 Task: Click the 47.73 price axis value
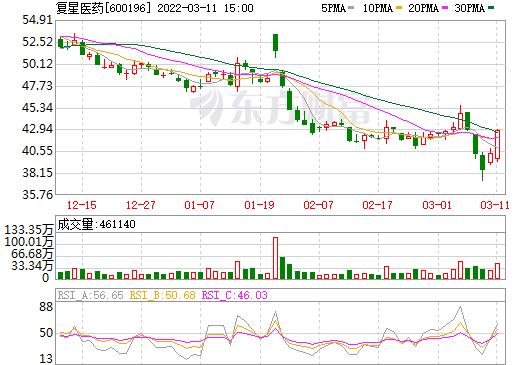(38, 86)
